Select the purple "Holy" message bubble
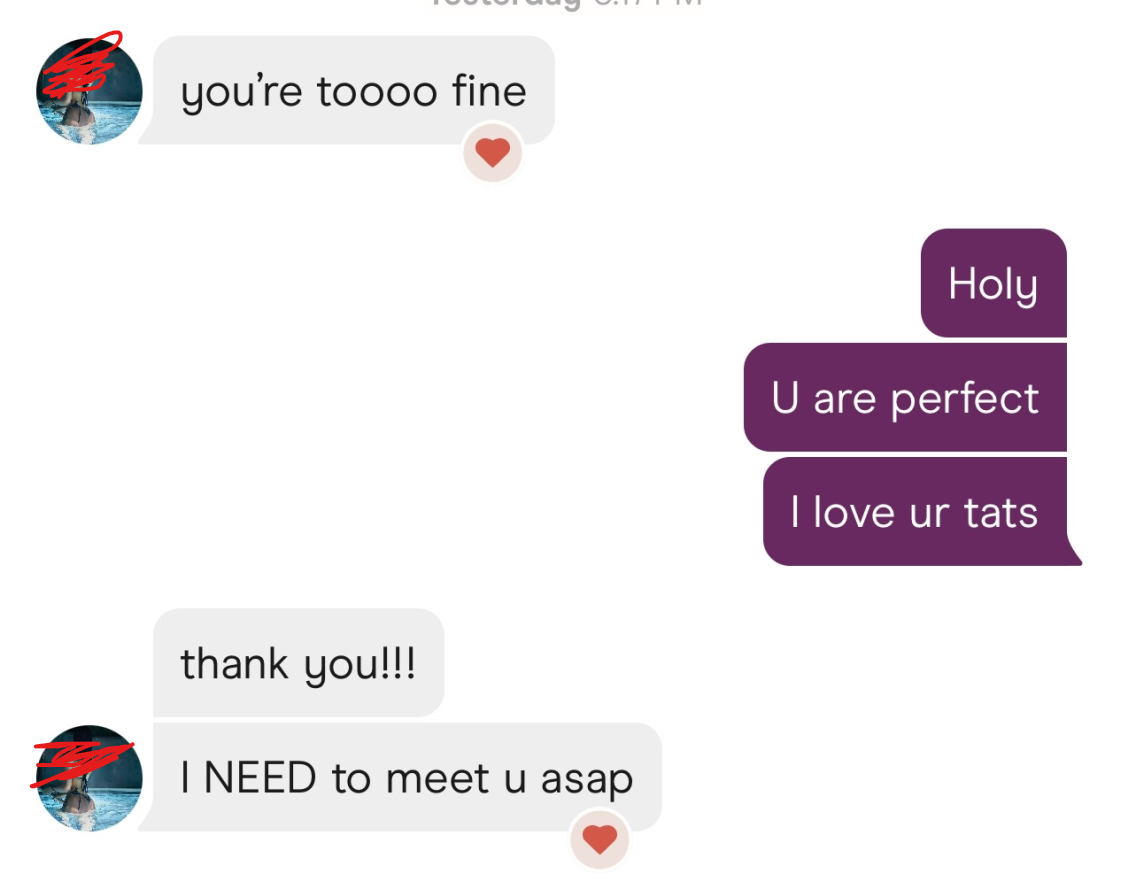Screen dimensions: 1129x883 993,283
